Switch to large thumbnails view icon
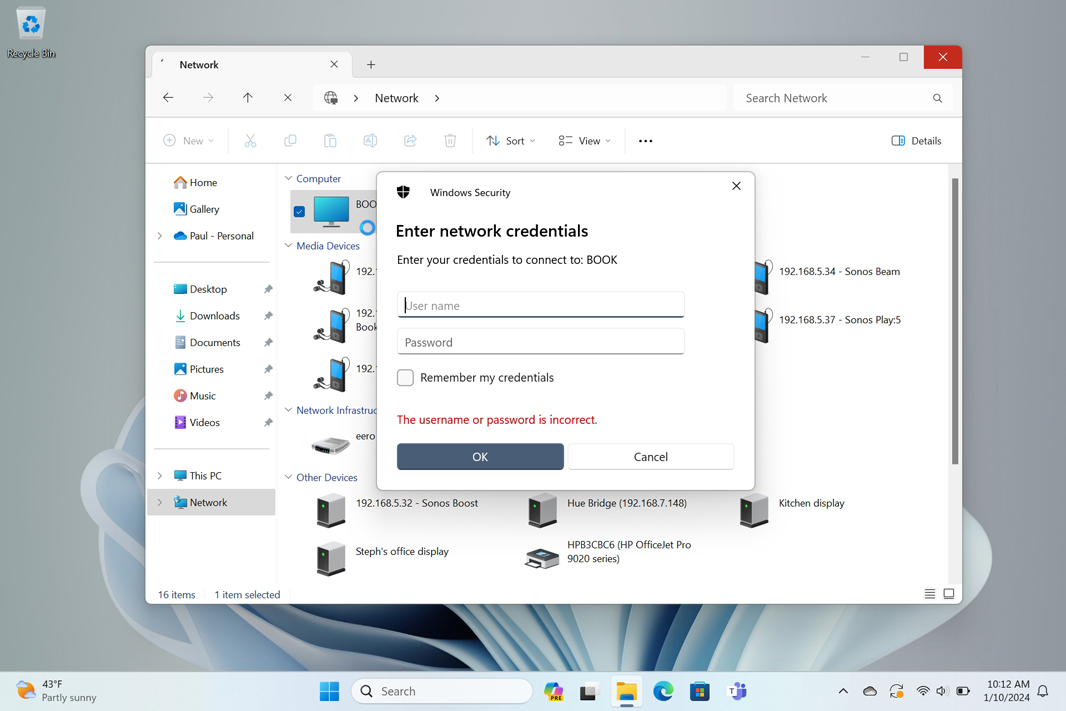This screenshot has height=711, width=1066. (x=949, y=594)
